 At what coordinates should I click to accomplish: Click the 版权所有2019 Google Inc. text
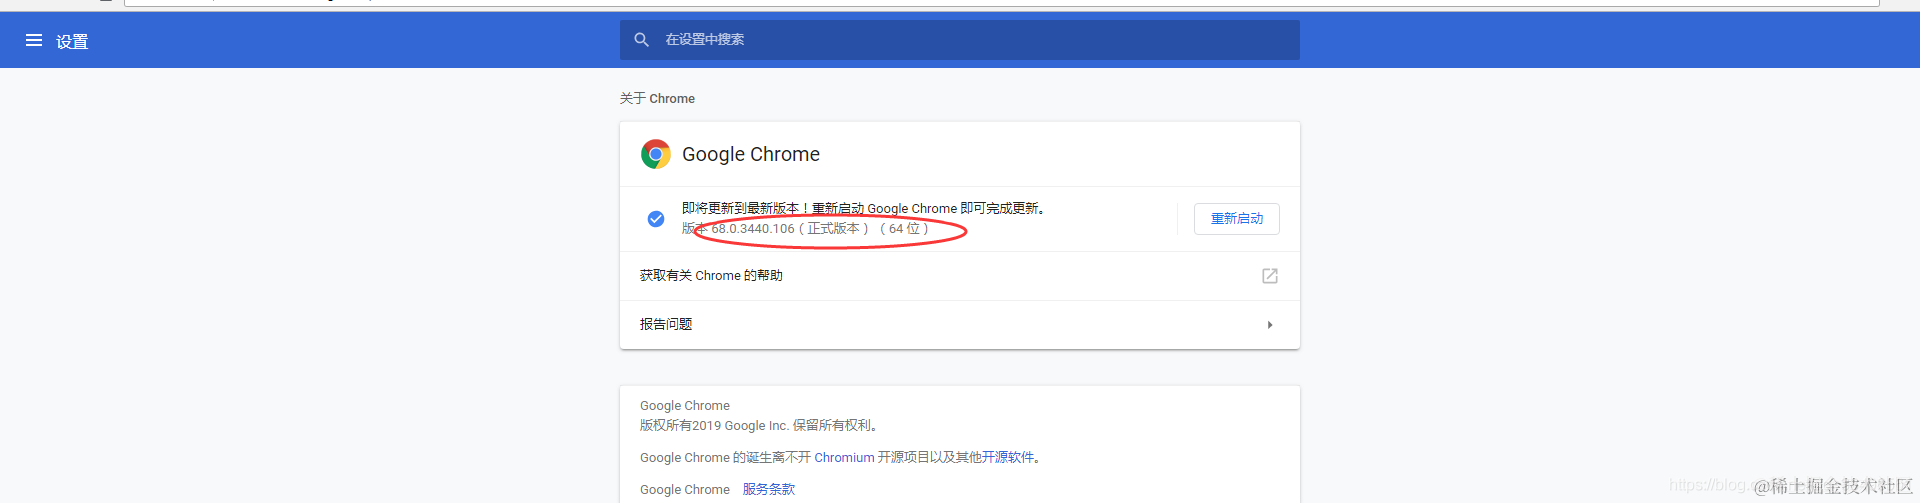click(x=760, y=426)
